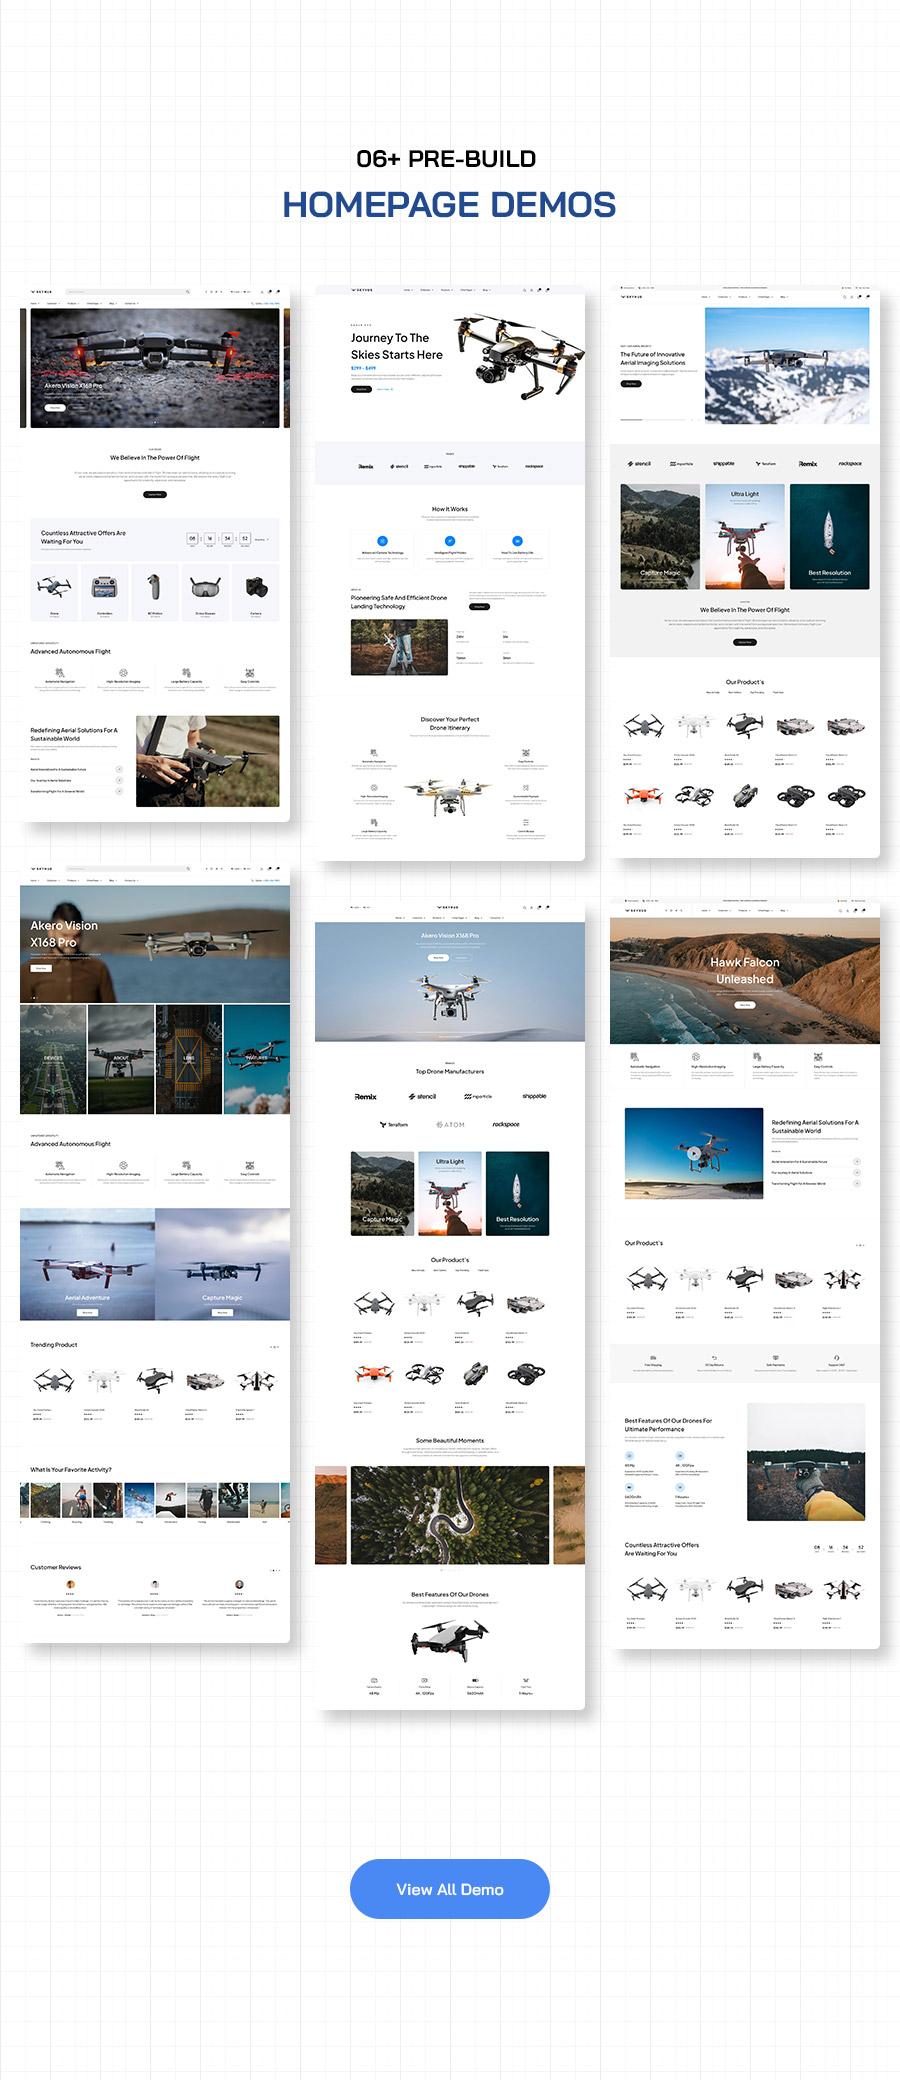Open the Future of Innovative Aerial Imaging demo

(745, 571)
